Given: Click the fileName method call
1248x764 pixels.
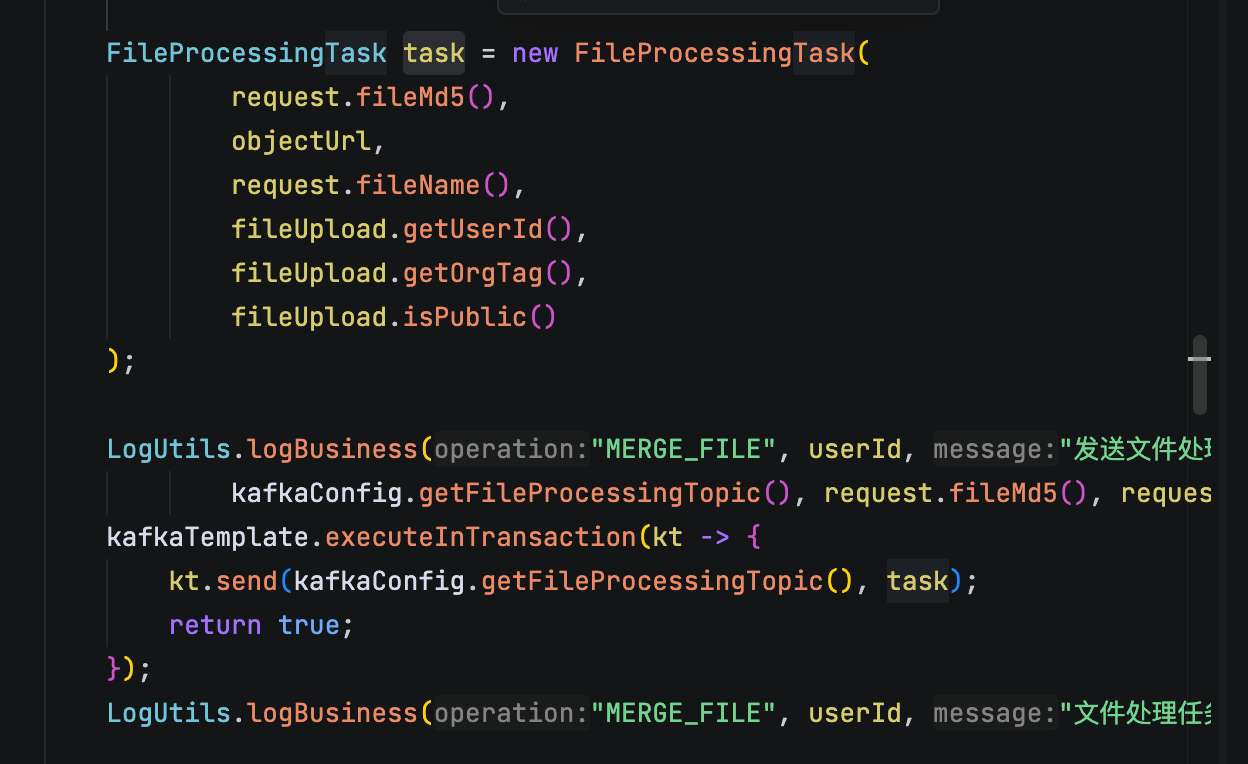Looking at the screenshot, I should tap(419, 185).
